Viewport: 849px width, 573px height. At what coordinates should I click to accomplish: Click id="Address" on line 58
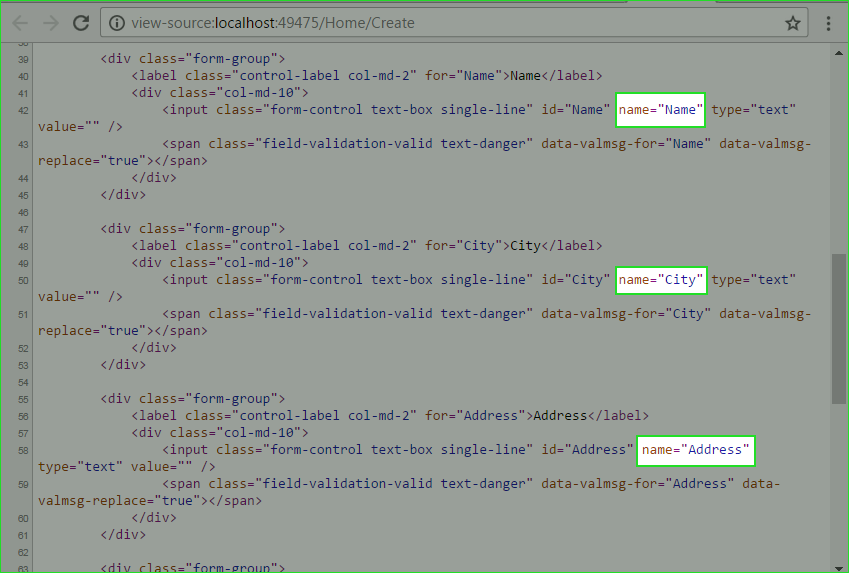point(587,450)
